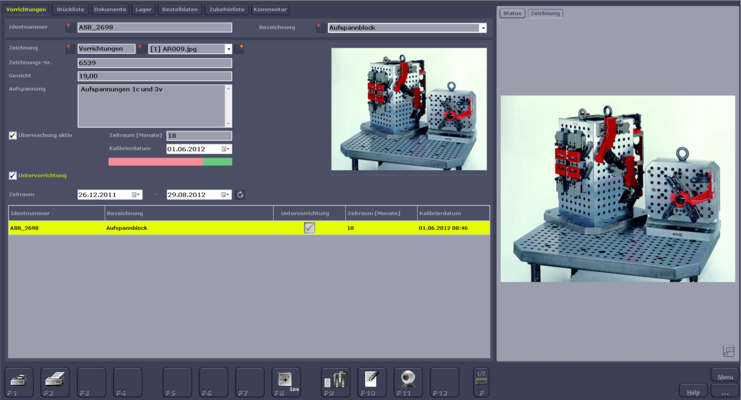The image size is (741, 400).
Task: Click the red-dot button before AR009.jpg dropdown
Action: [141, 48]
